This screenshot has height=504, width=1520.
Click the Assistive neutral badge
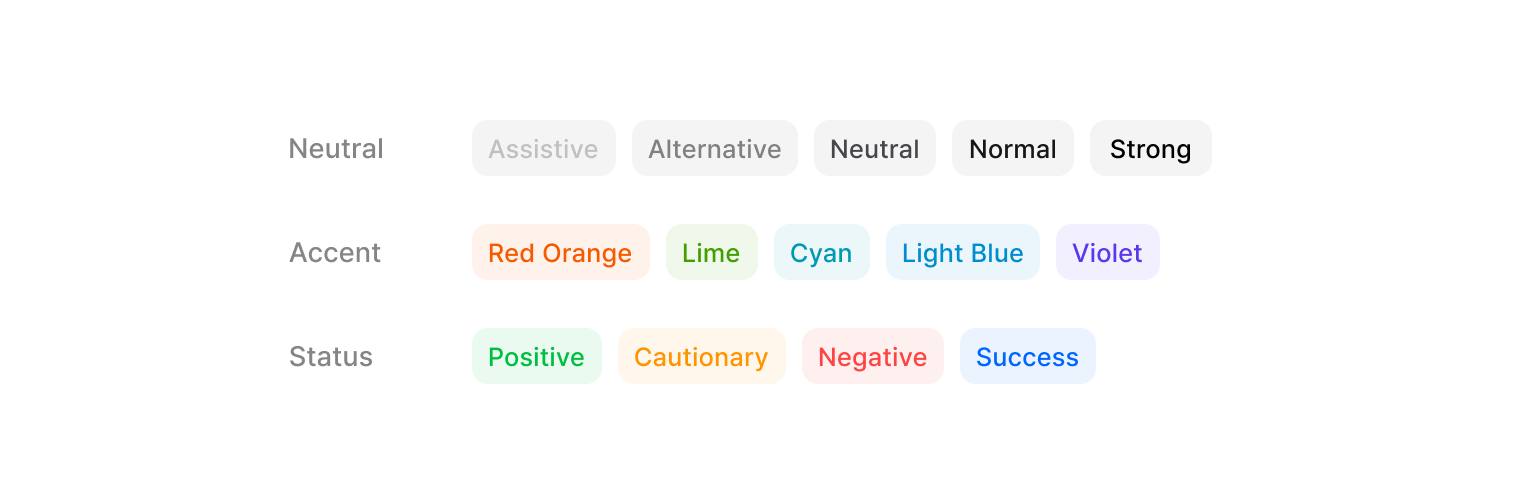click(543, 149)
